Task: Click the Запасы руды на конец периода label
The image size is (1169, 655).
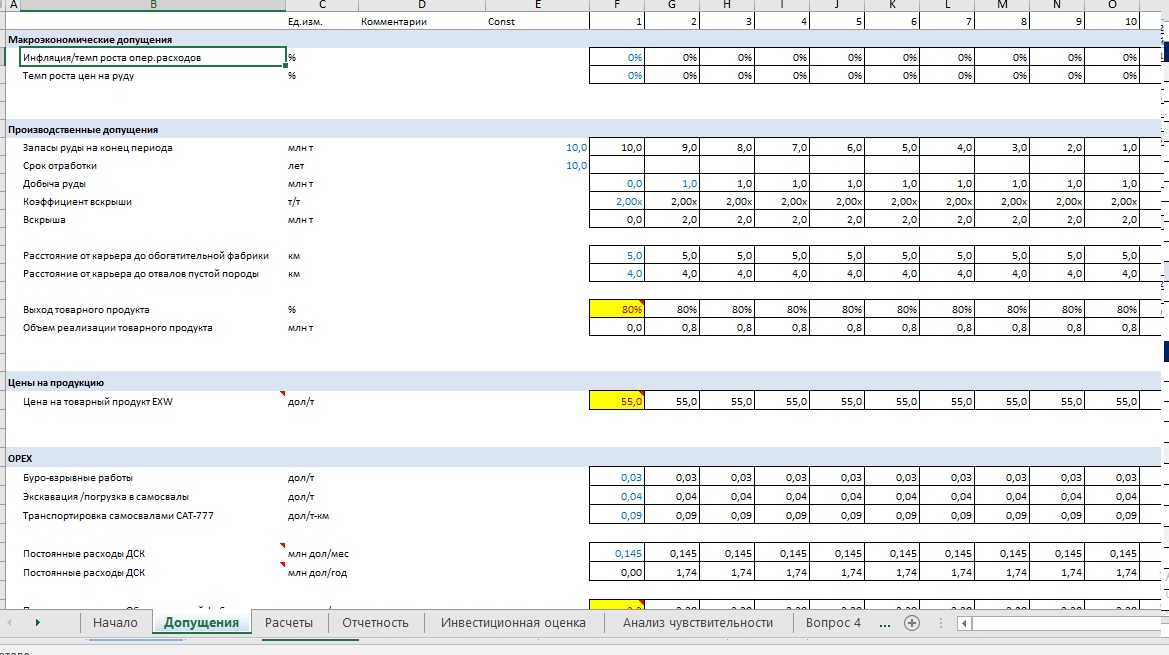Action: (97, 148)
